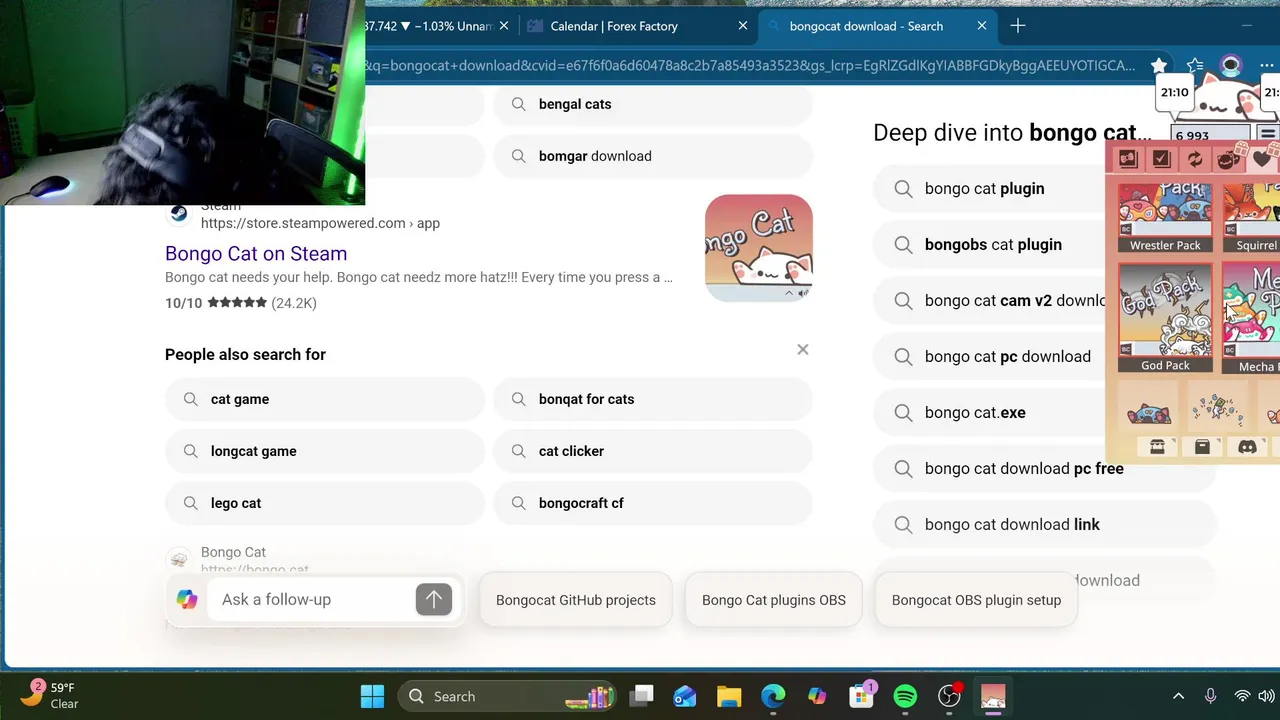1280x720 pixels.
Task: Select the bongo cat cam v2 download suggestion
Action: pyautogui.click(x=990, y=300)
